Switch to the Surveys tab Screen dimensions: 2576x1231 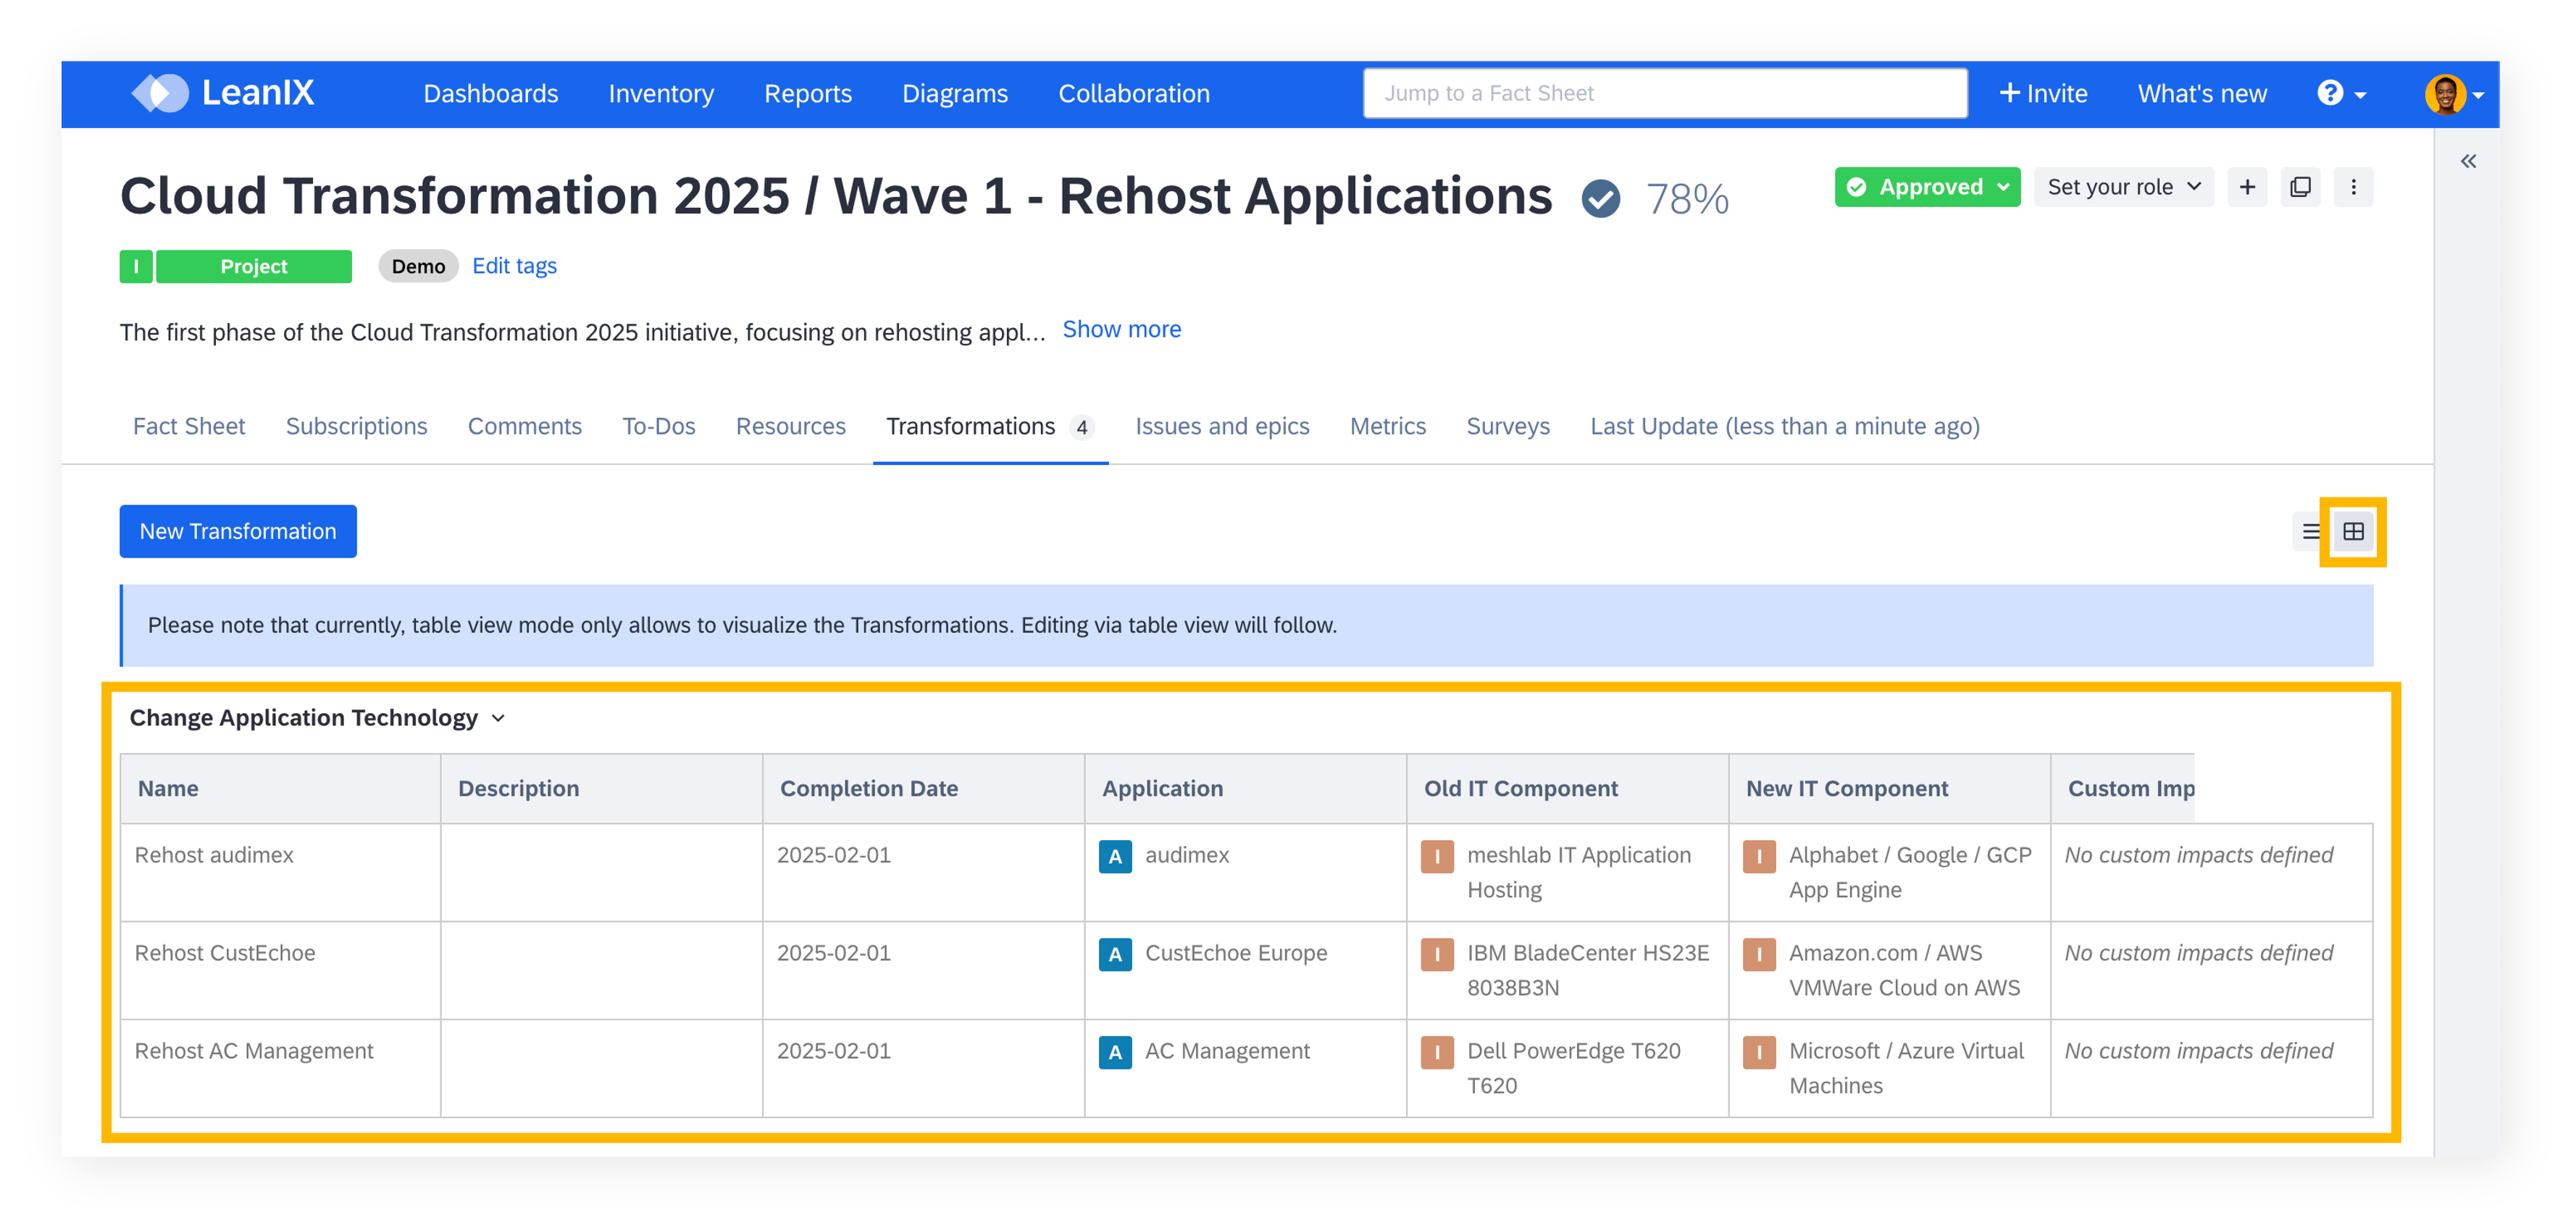tap(1508, 427)
